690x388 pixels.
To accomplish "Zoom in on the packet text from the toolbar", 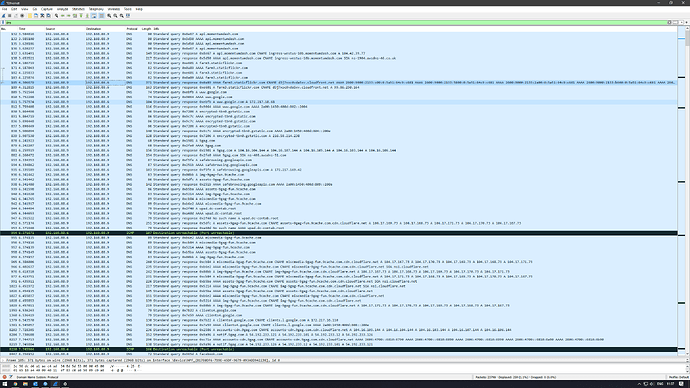I will pyautogui.click(x=109, y=15).
